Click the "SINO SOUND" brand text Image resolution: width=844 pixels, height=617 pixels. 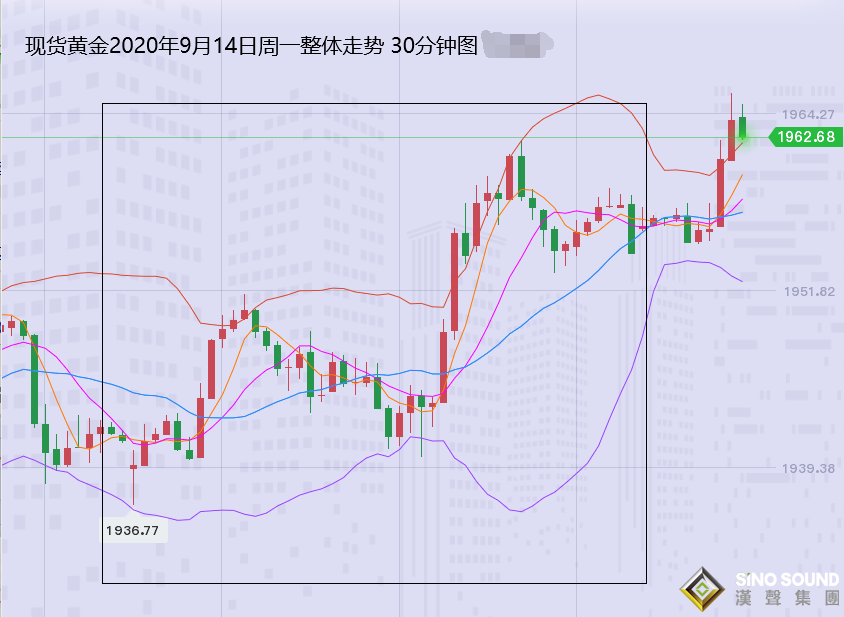click(x=786, y=580)
